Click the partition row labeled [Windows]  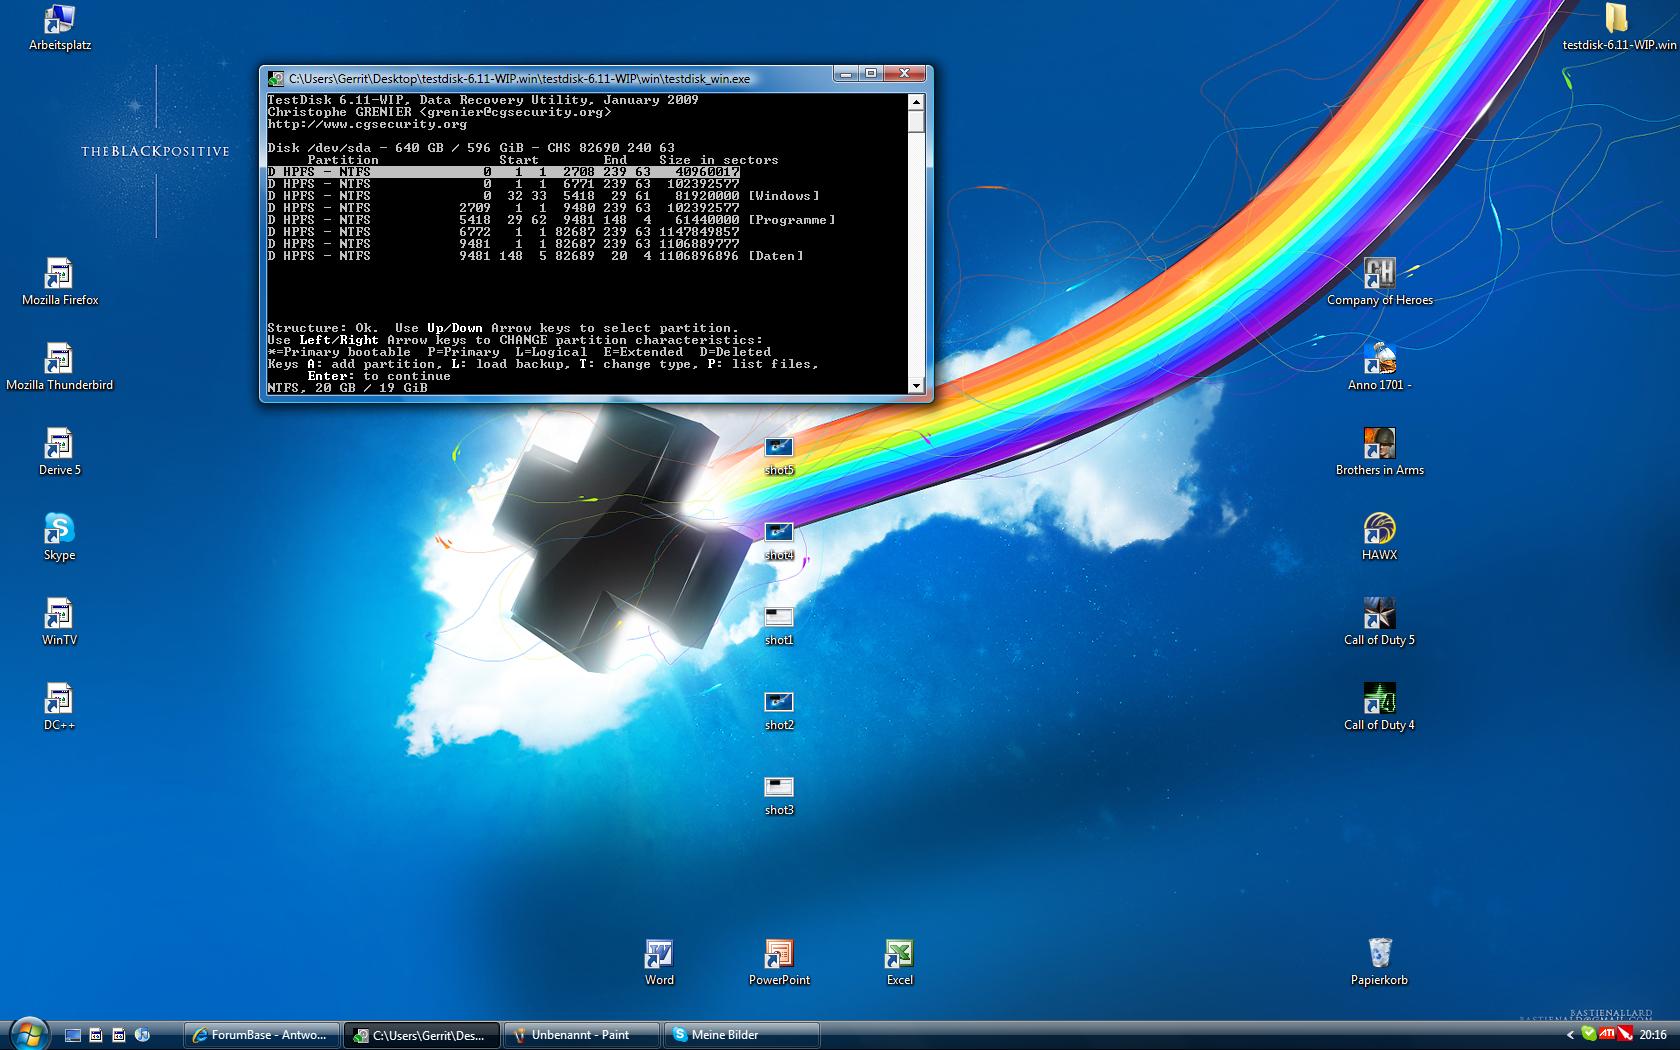[x=544, y=196]
